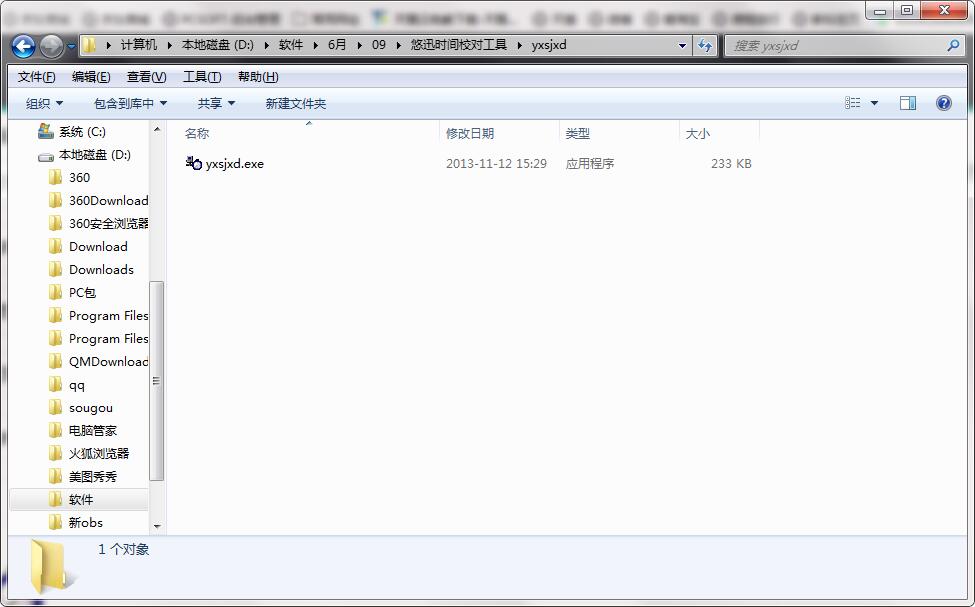
Task: Select 系统 (C:) drive in tree
Action: (81, 131)
